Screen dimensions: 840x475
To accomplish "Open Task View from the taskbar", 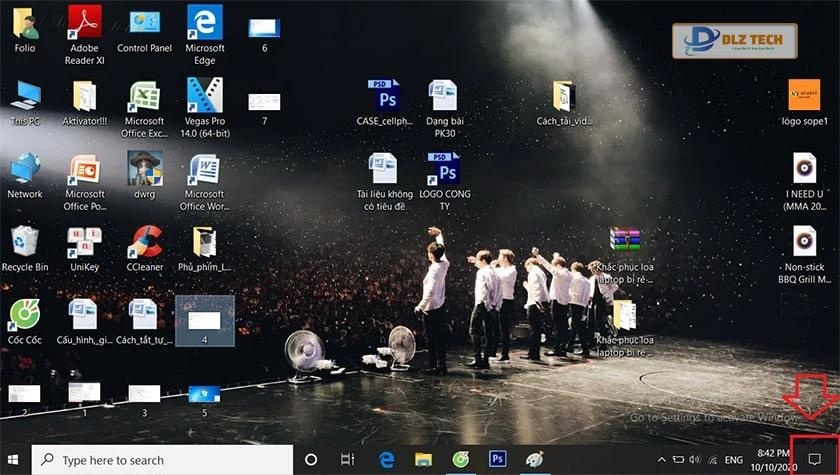I will click(x=347, y=459).
